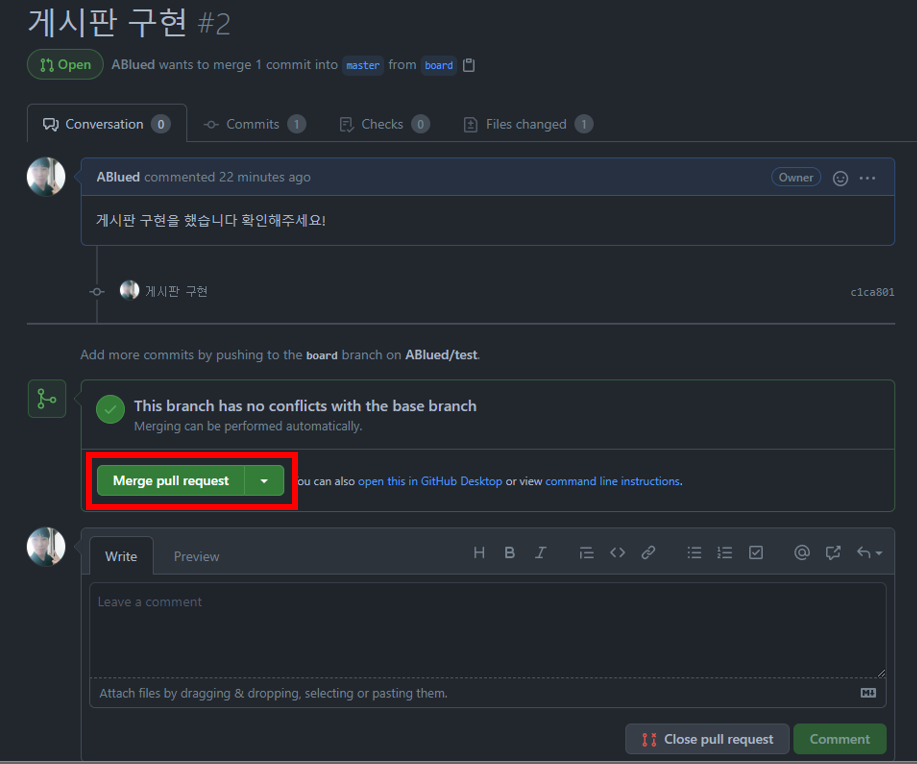Click the small avatar on the commit row
The height and width of the screenshot is (764, 917).
[x=129, y=290]
